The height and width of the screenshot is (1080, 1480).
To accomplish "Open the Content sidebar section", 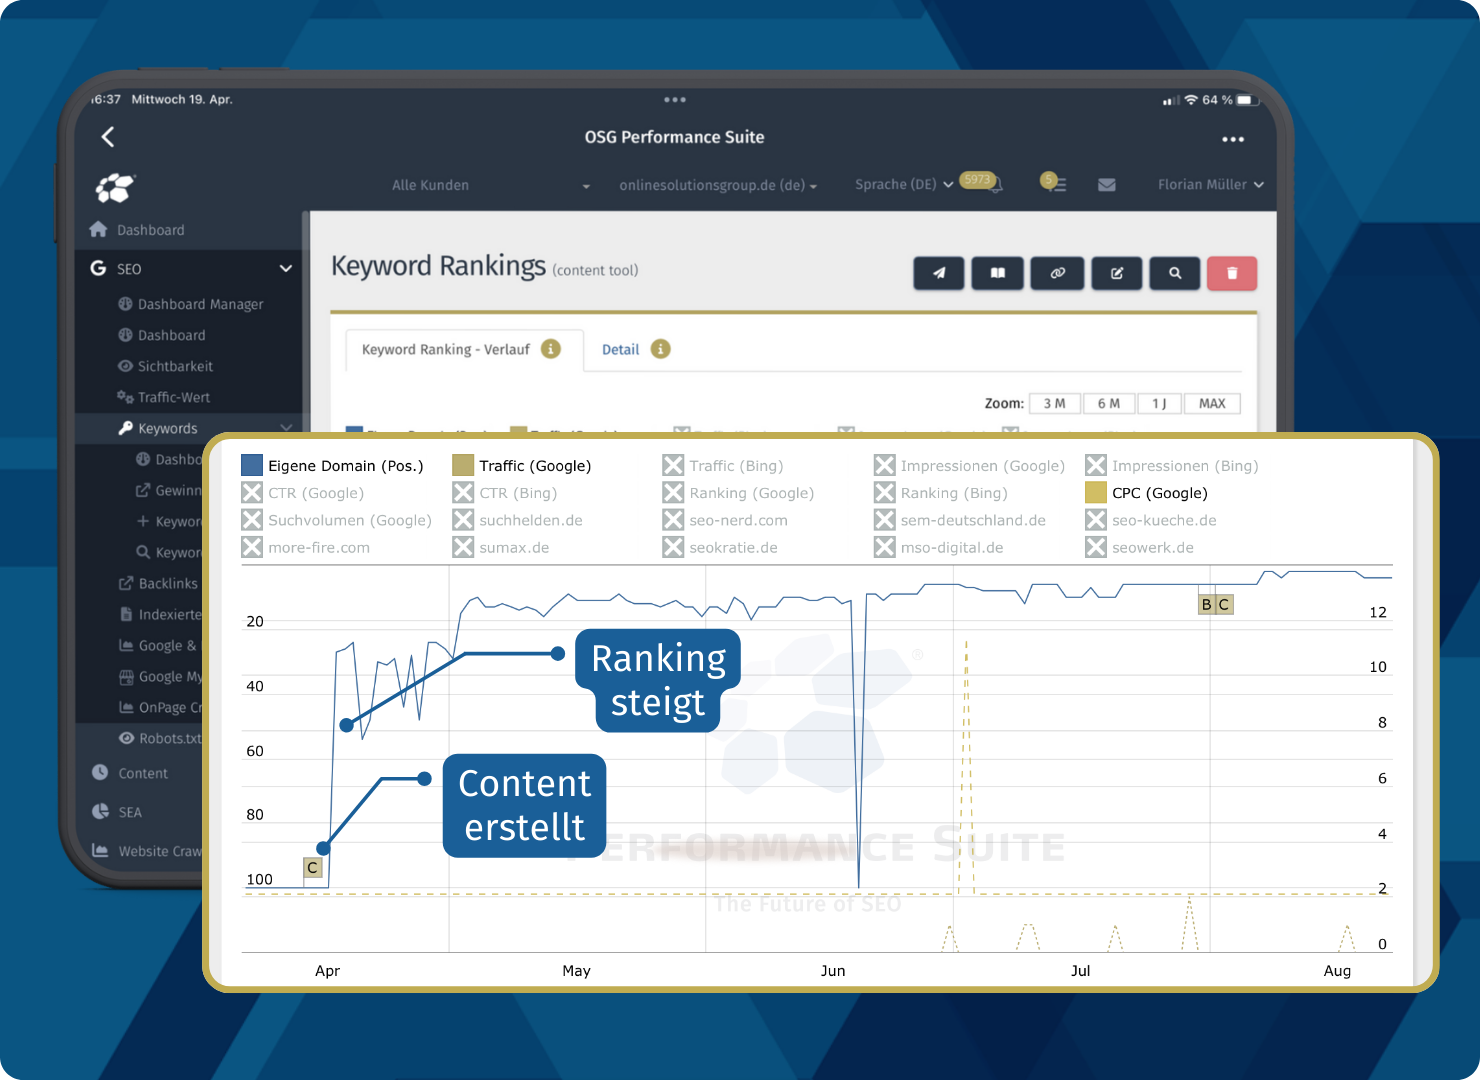I will pyautogui.click(x=143, y=773).
